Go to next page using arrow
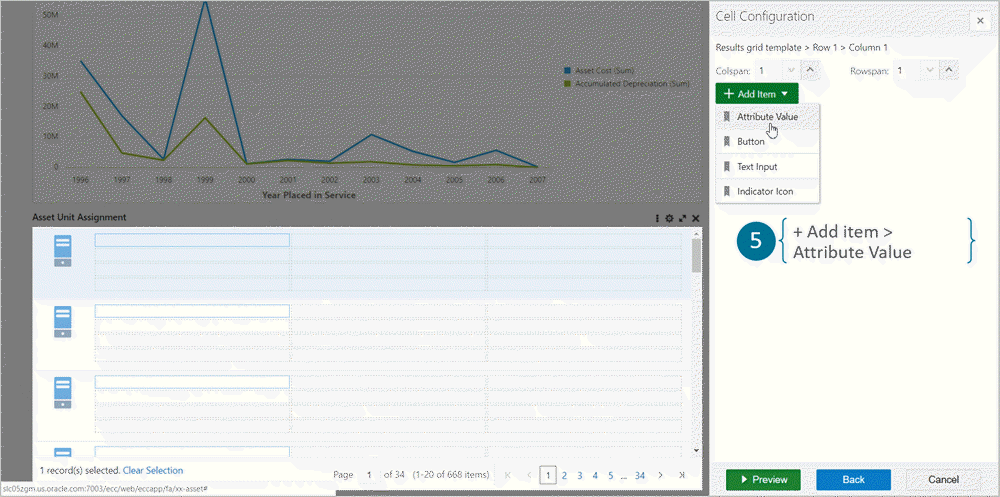Viewport: 1000px width, 497px height. tap(661, 475)
